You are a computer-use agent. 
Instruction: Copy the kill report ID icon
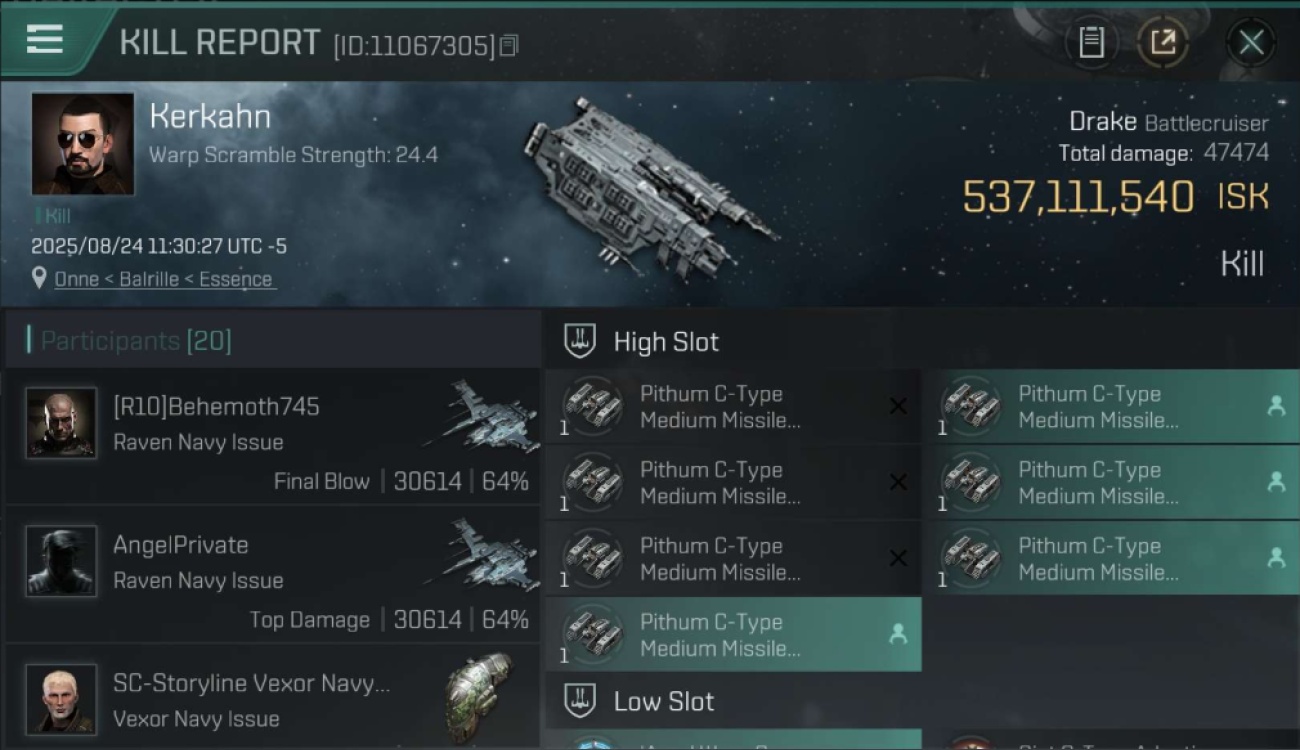pyautogui.click(x=509, y=45)
